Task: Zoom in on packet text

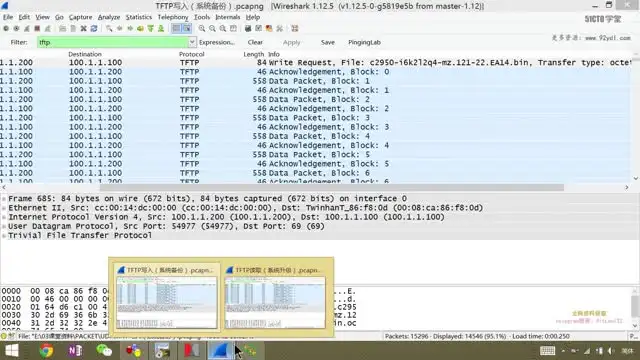Action: click(202, 29)
